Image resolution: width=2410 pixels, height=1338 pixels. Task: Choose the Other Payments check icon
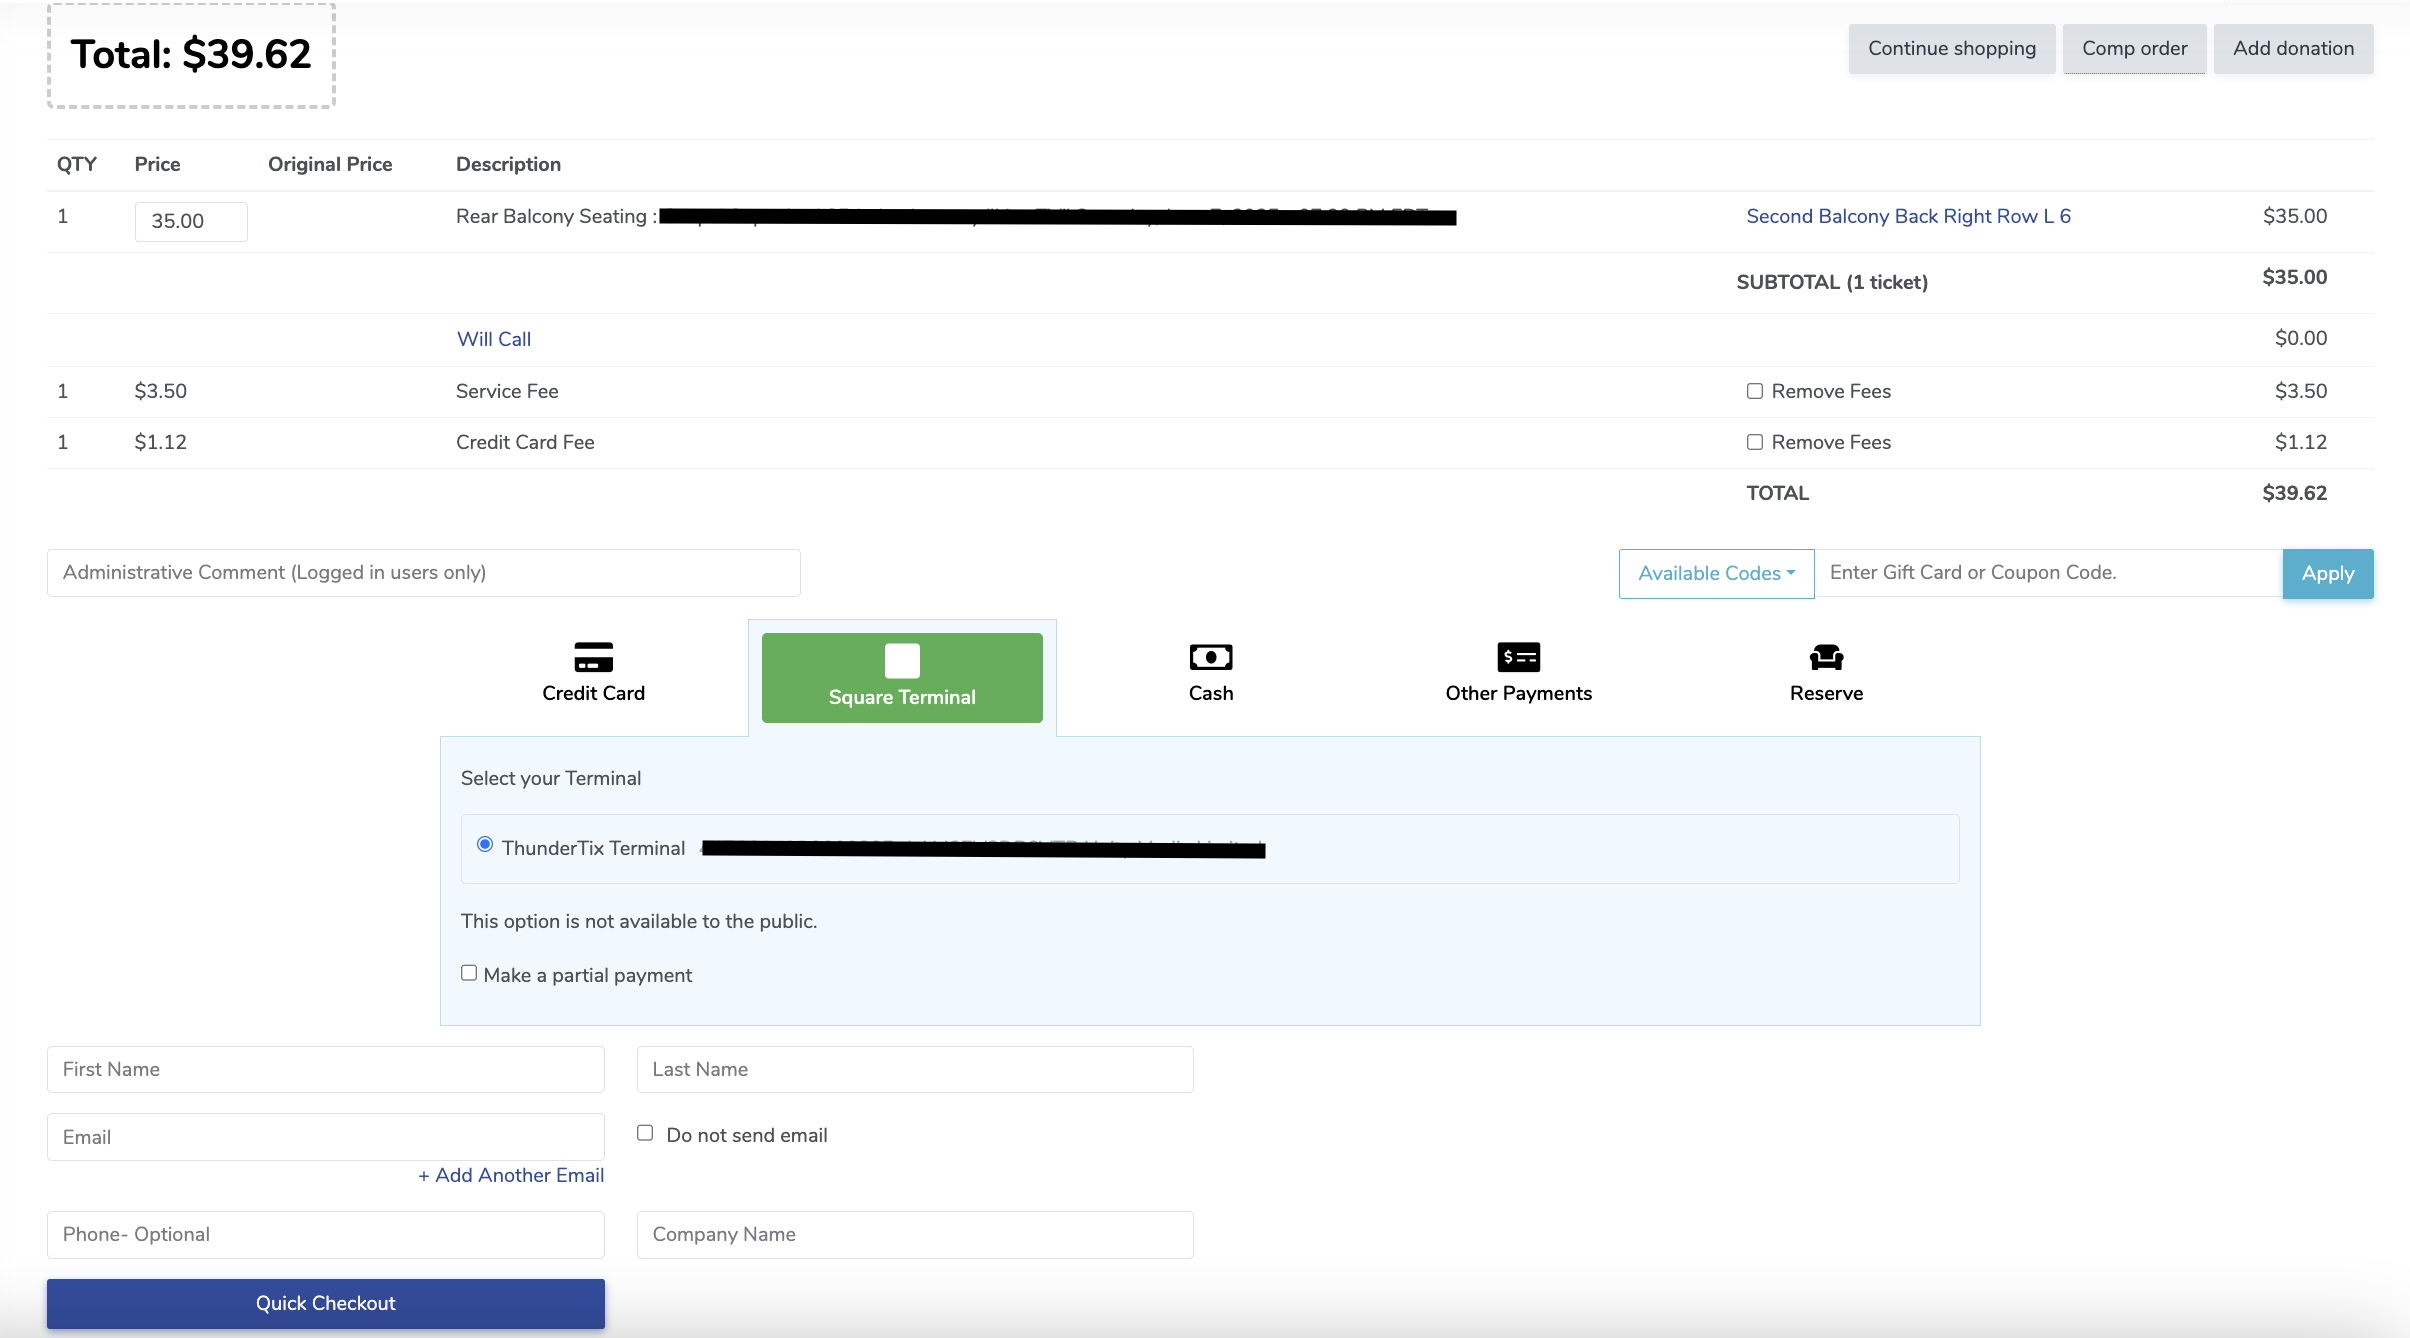[x=1517, y=657]
